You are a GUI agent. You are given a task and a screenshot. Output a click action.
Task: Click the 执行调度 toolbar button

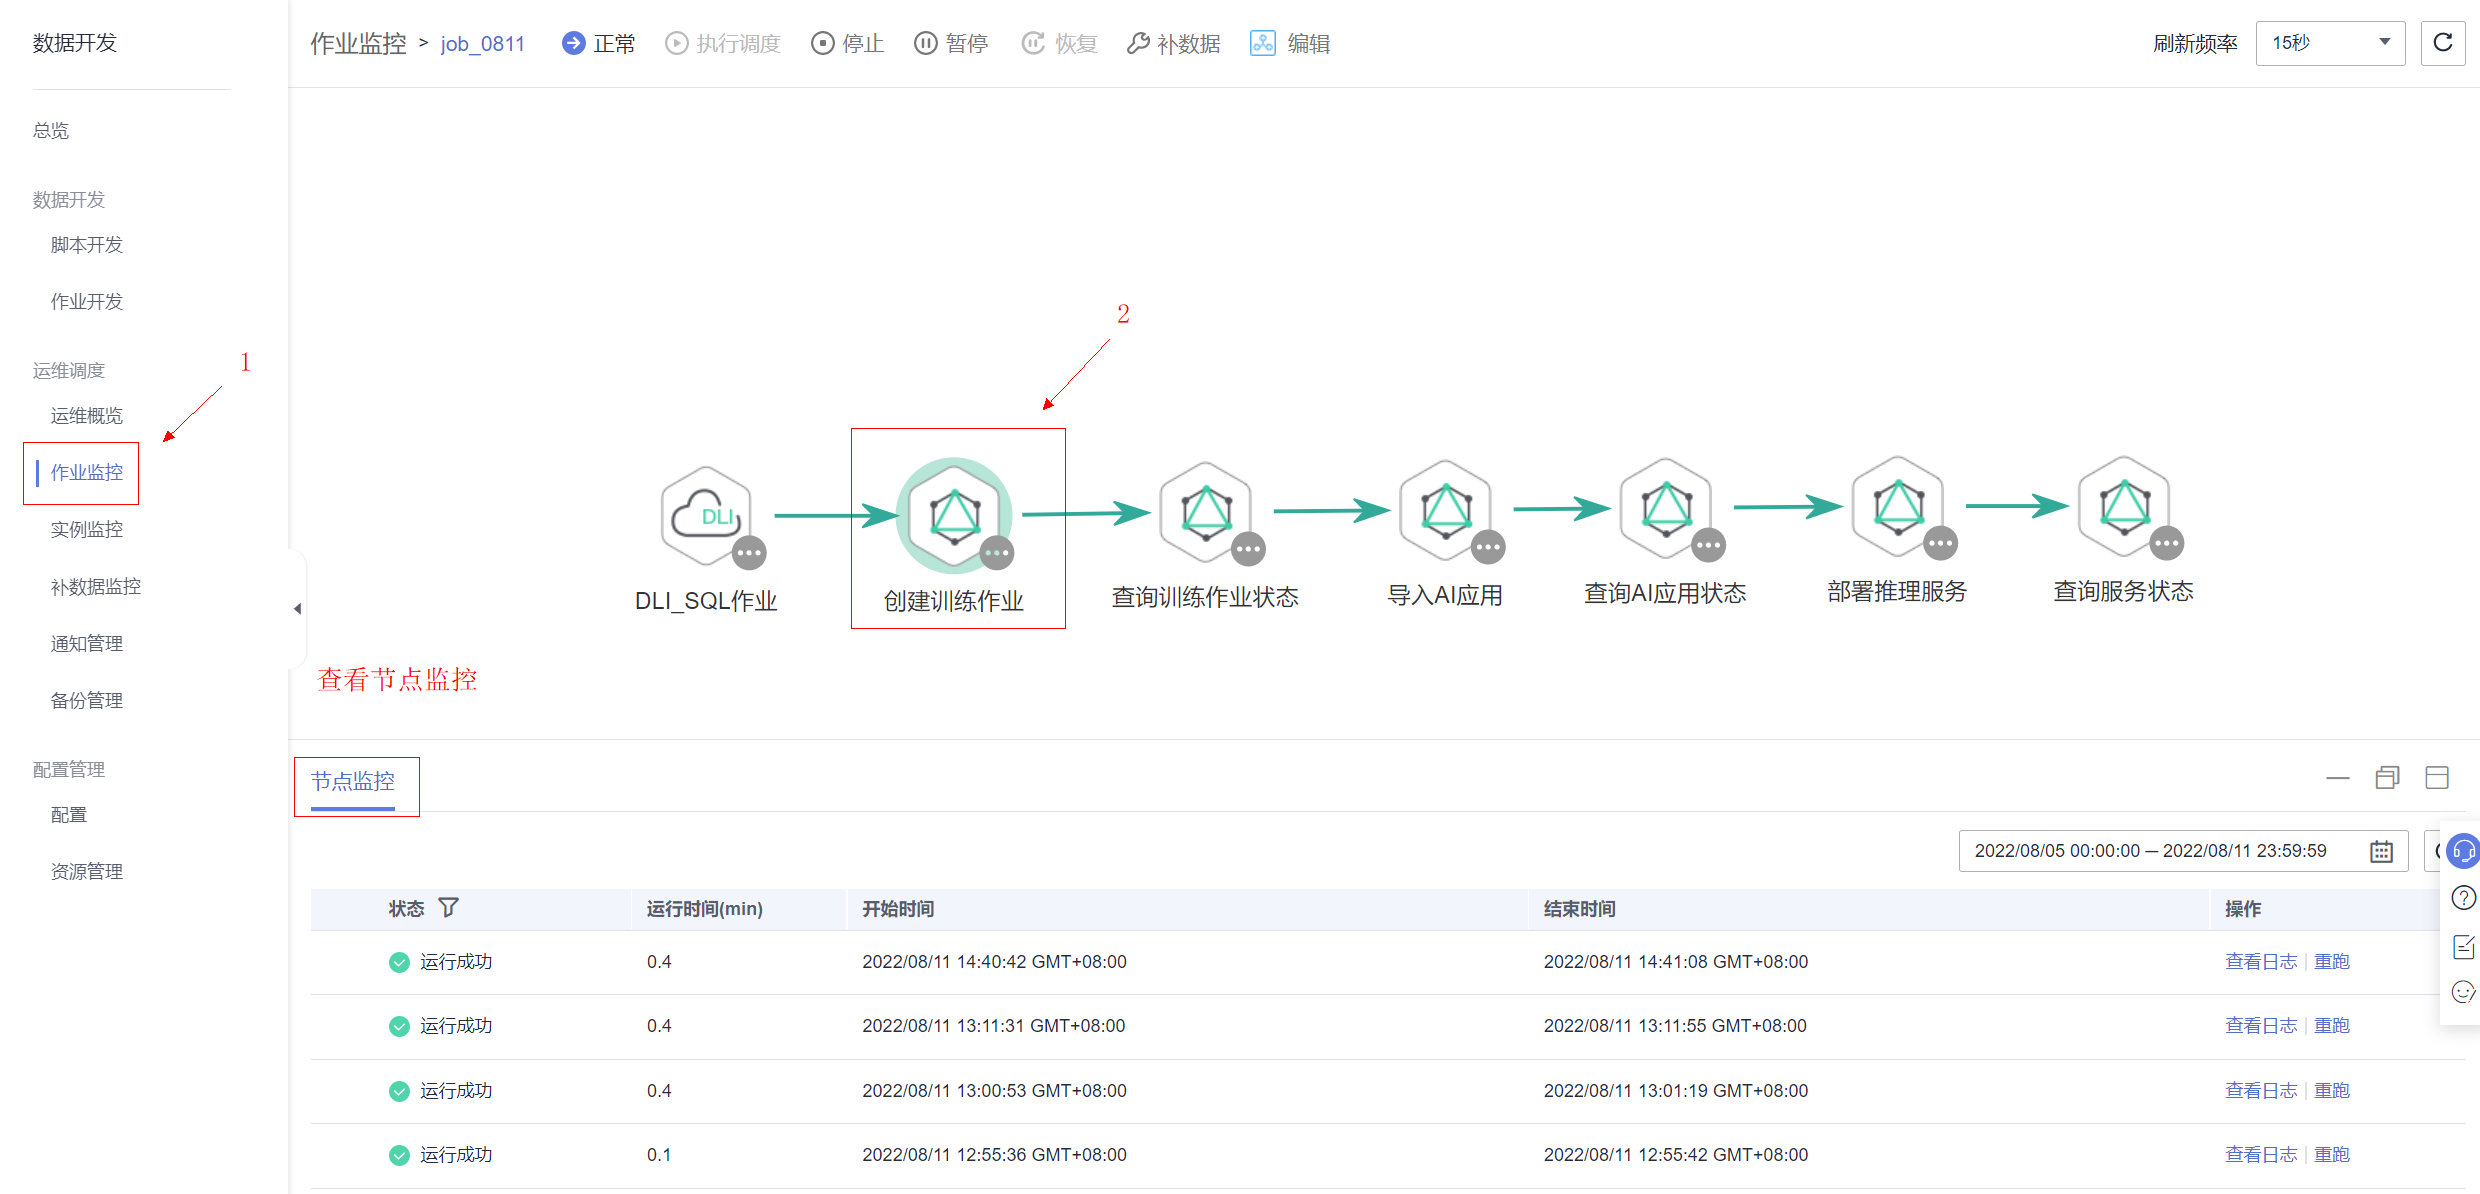tap(723, 43)
